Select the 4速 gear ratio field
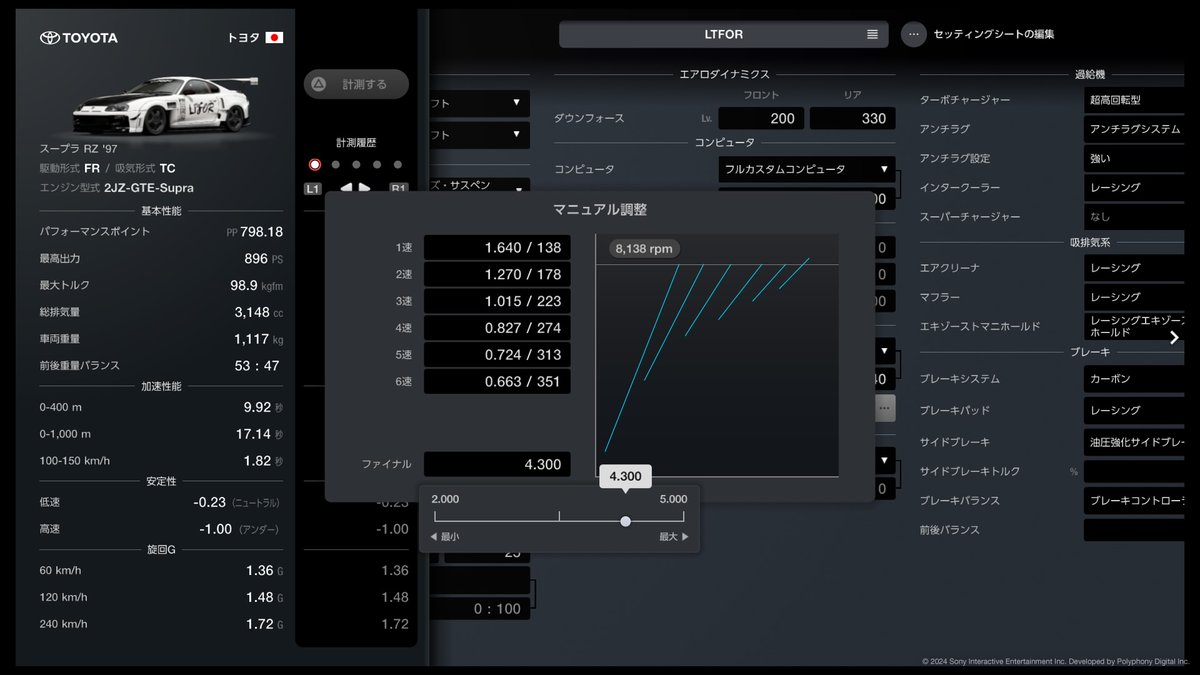The width and height of the screenshot is (1200, 675). coord(497,327)
